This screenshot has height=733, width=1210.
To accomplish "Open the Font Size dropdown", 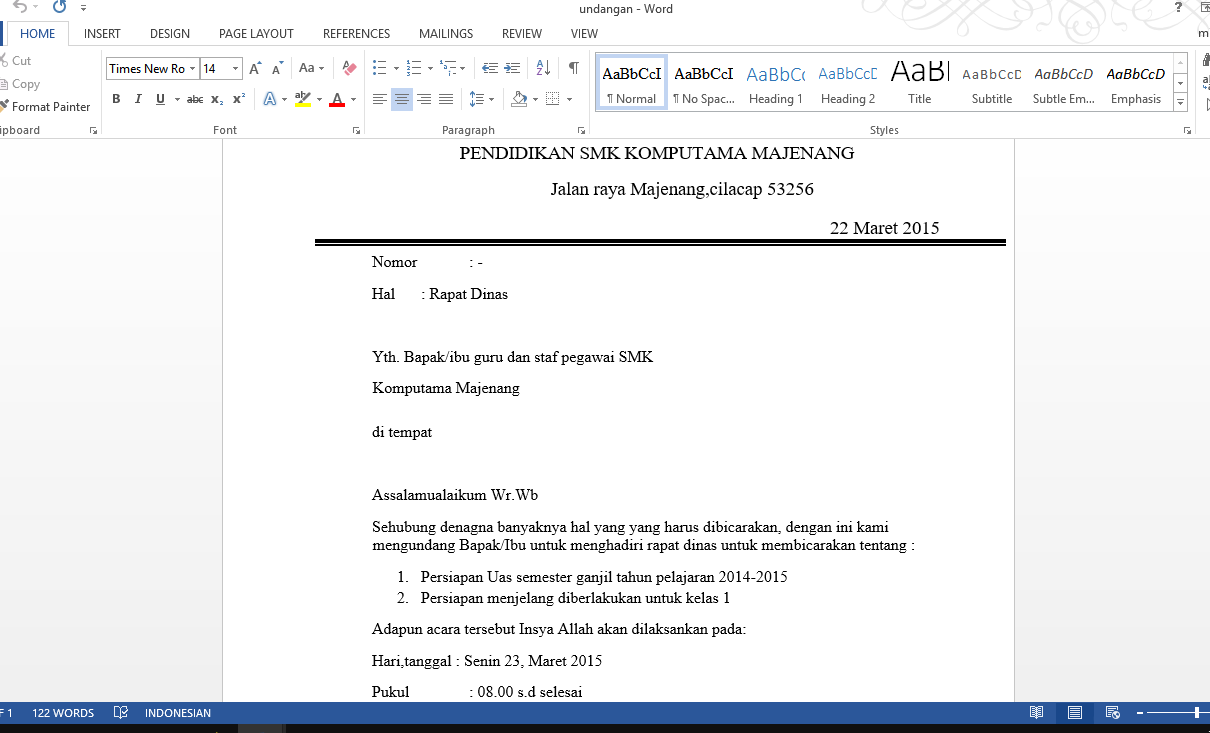I will coord(237,68).
